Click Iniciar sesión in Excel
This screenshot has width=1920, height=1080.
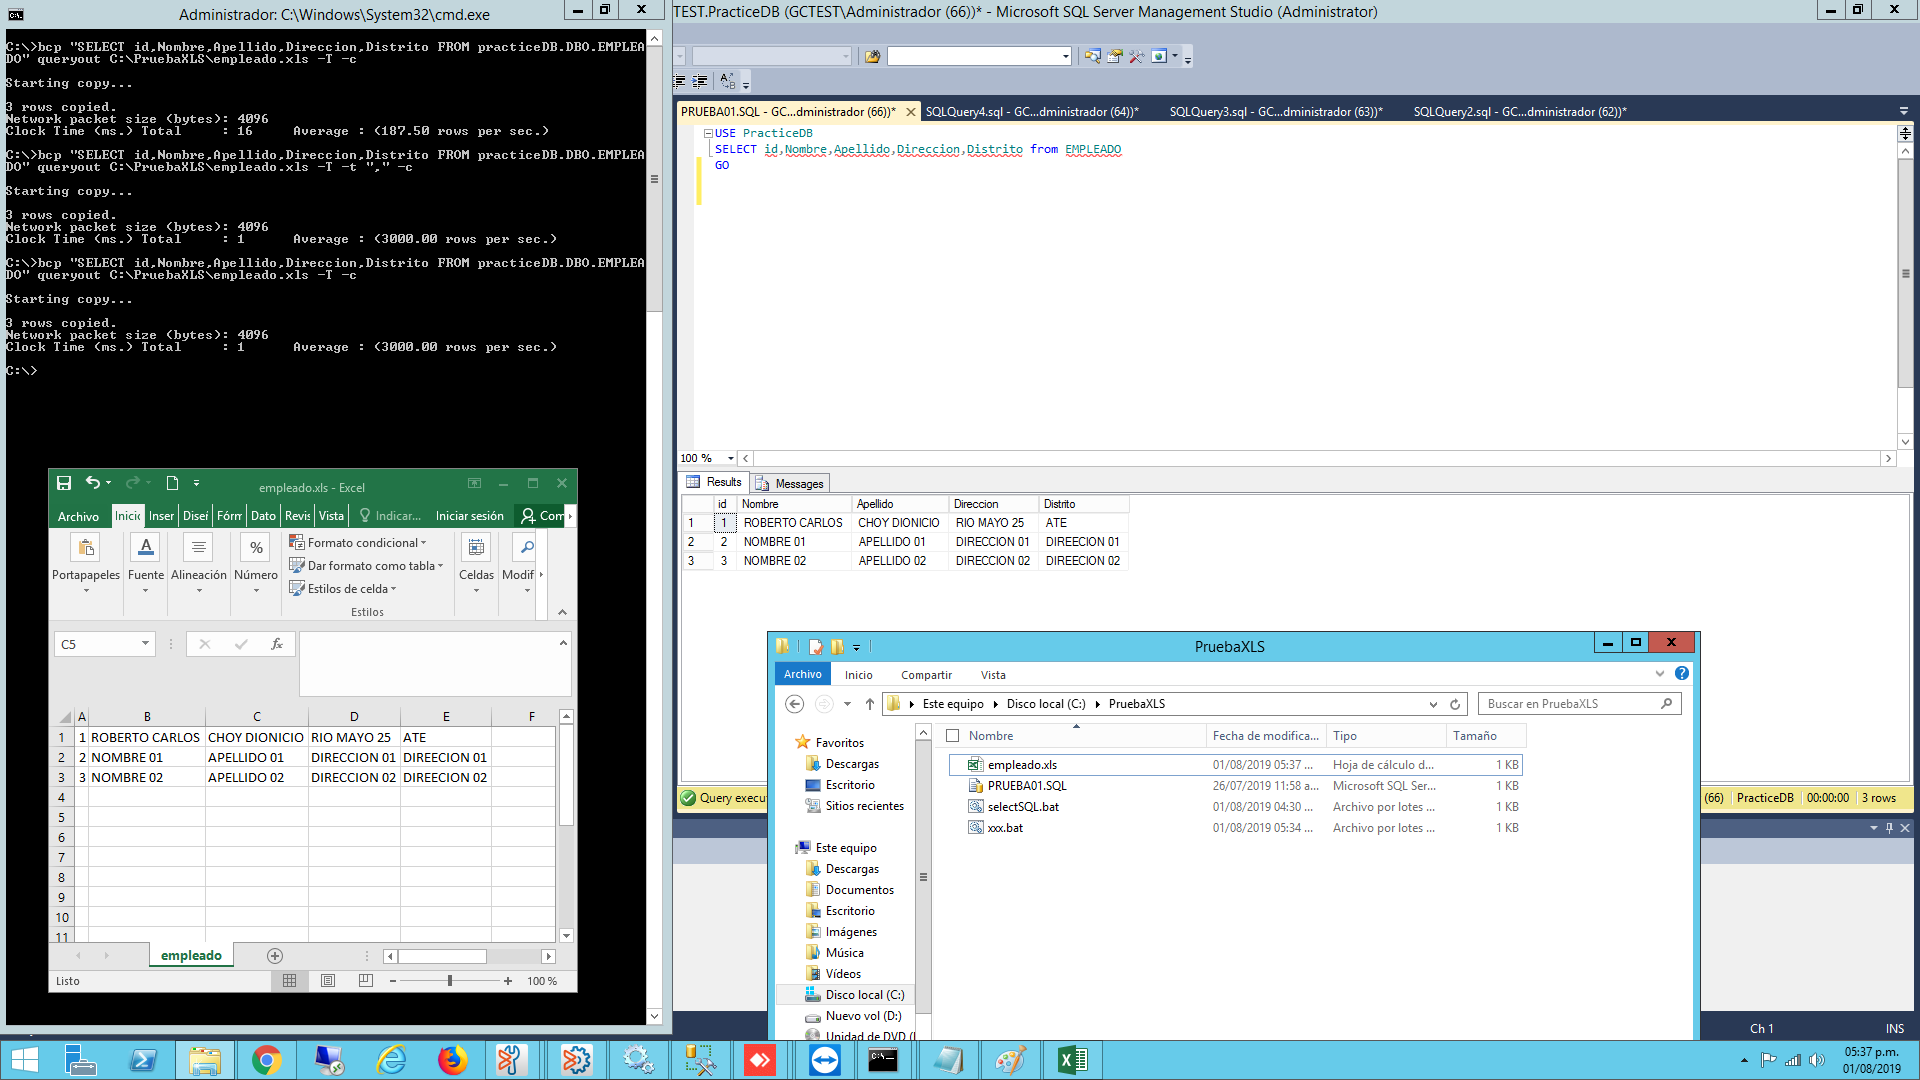coord(469,516)
